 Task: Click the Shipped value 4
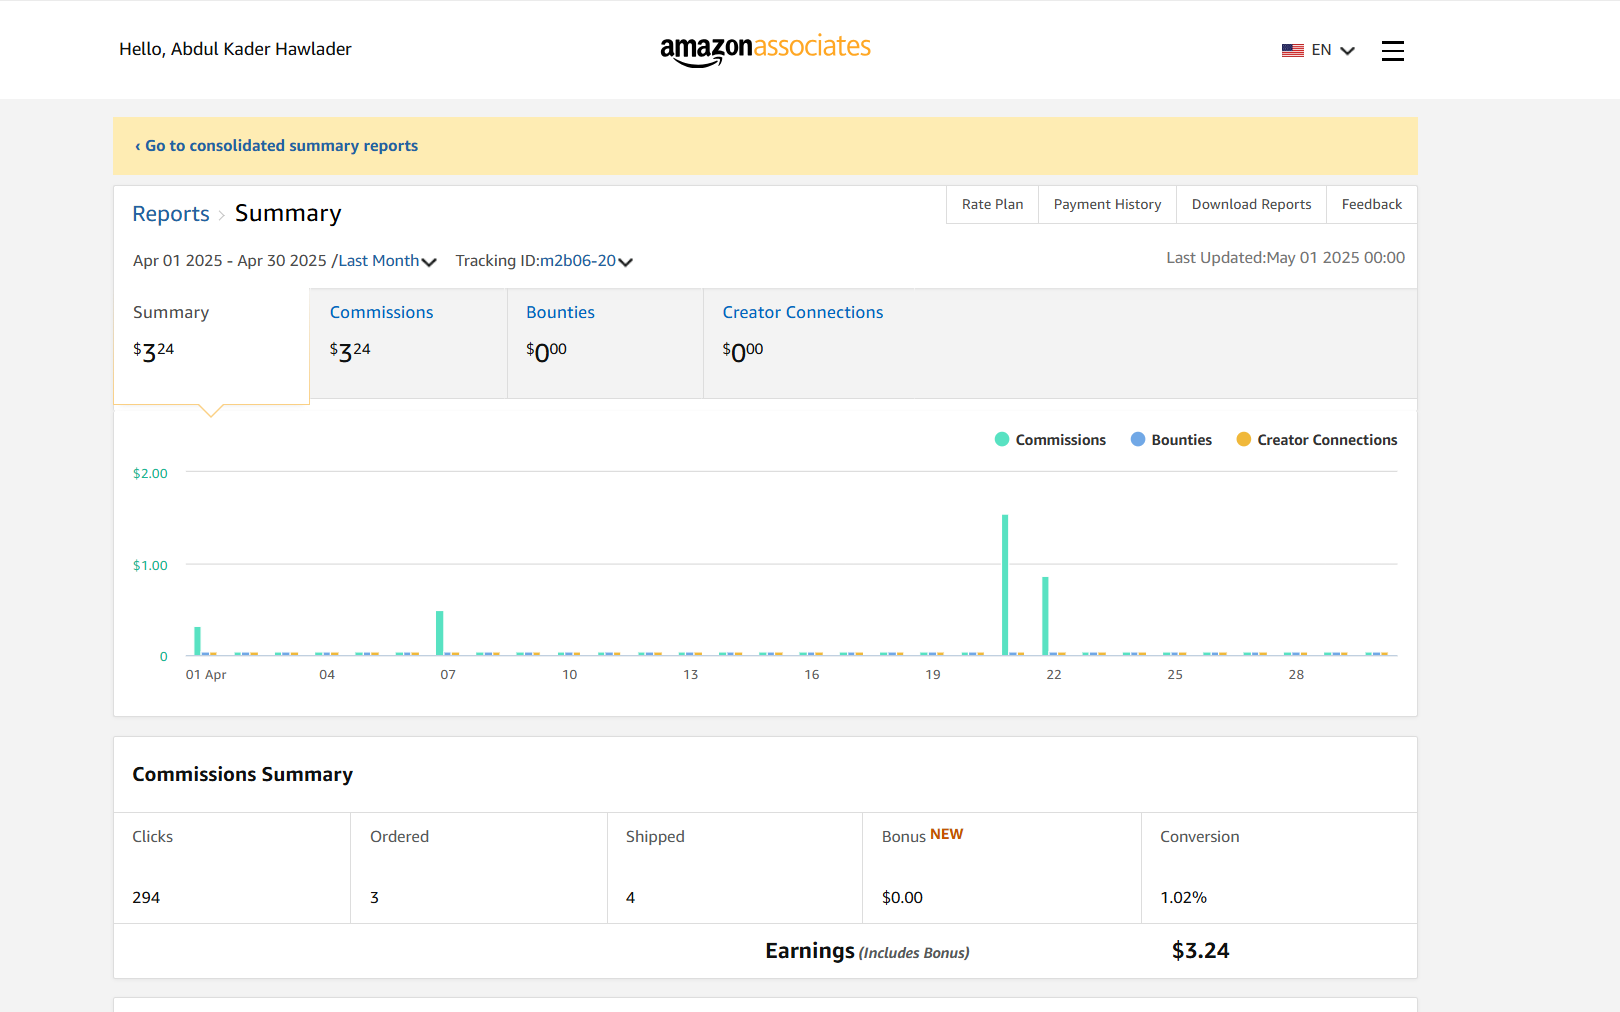click(x=630, y=898)
